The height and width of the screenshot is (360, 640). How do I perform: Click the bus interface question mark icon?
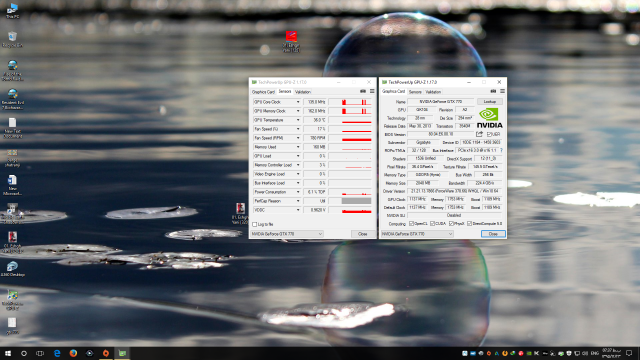pyautogui.click(x=501, y=150)
